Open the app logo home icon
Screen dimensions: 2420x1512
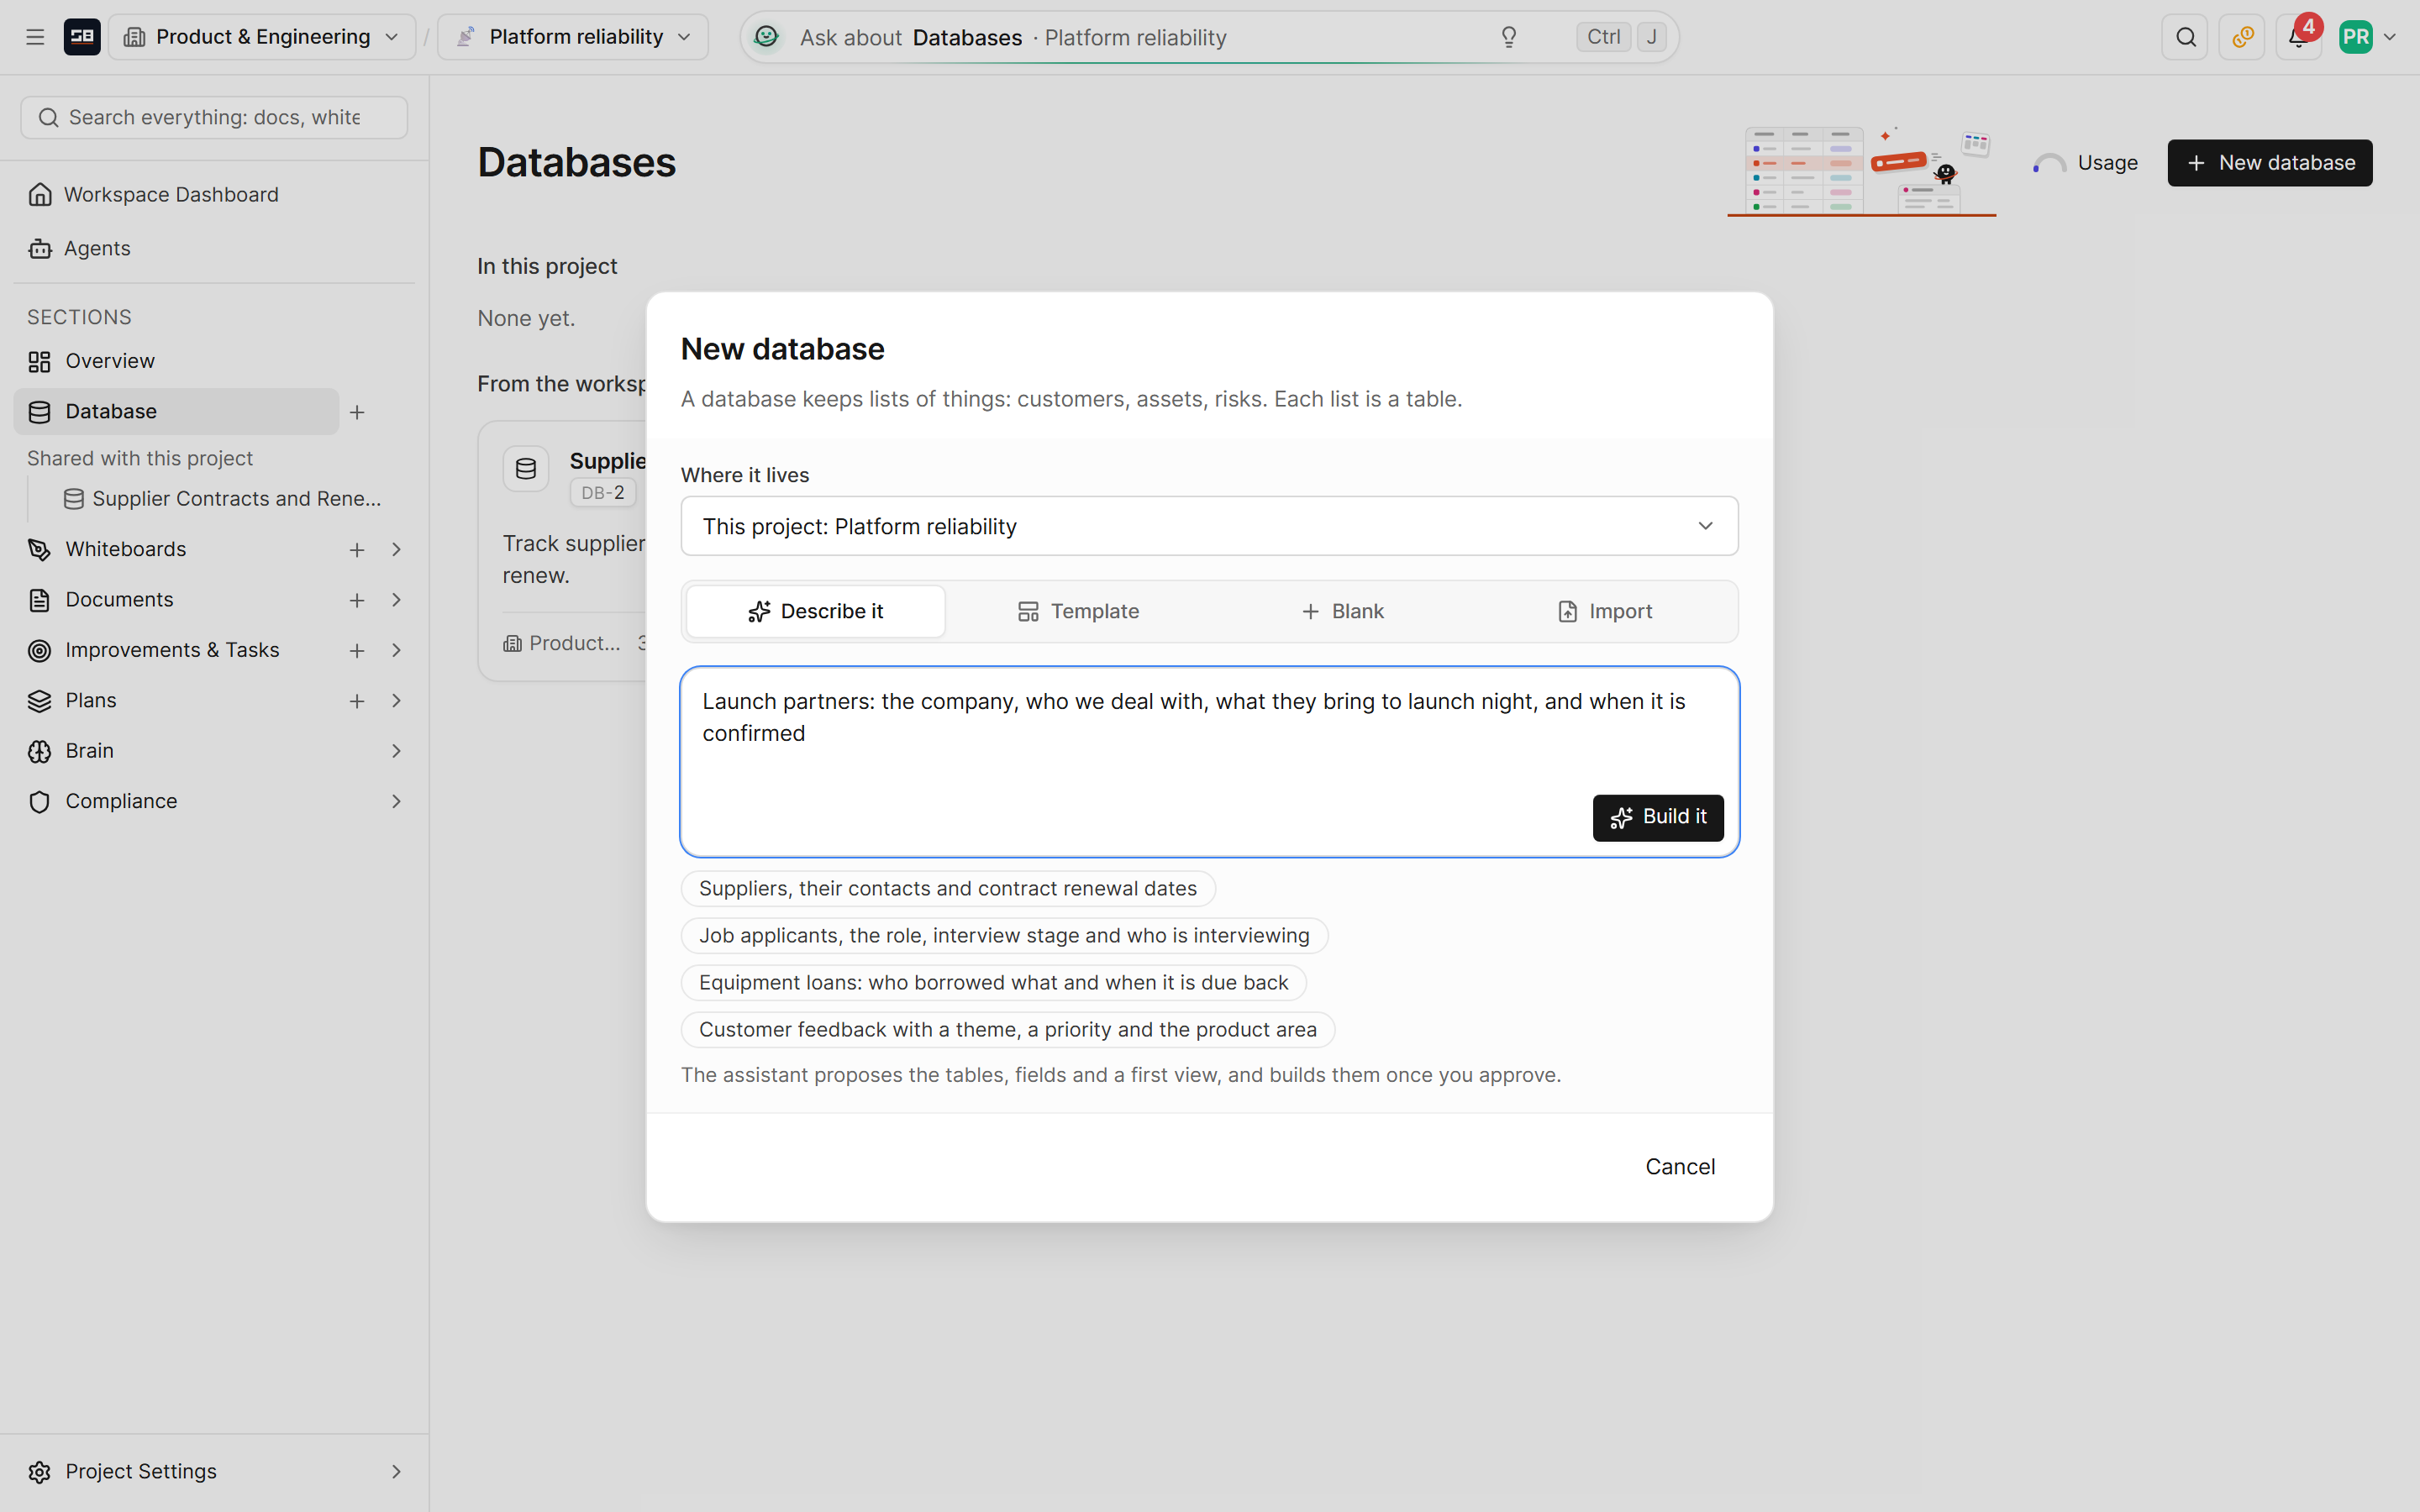(x=82, y=37)
